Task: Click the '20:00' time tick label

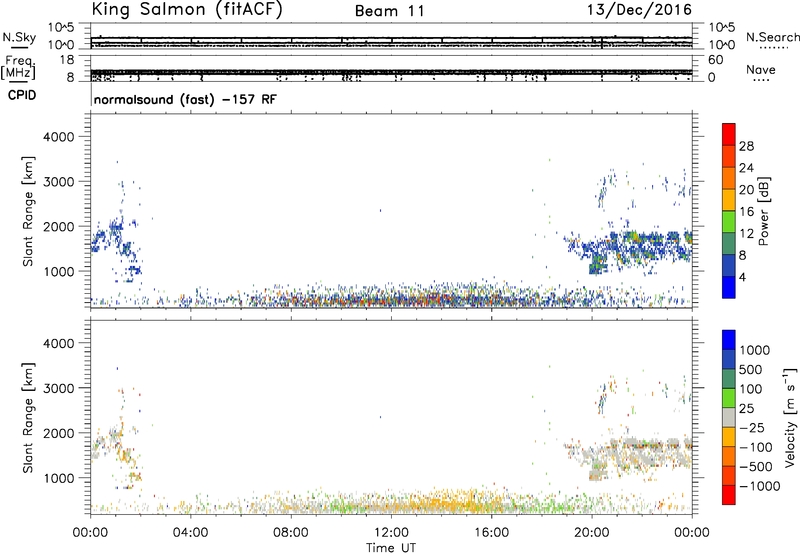Action: pos(592,533)
